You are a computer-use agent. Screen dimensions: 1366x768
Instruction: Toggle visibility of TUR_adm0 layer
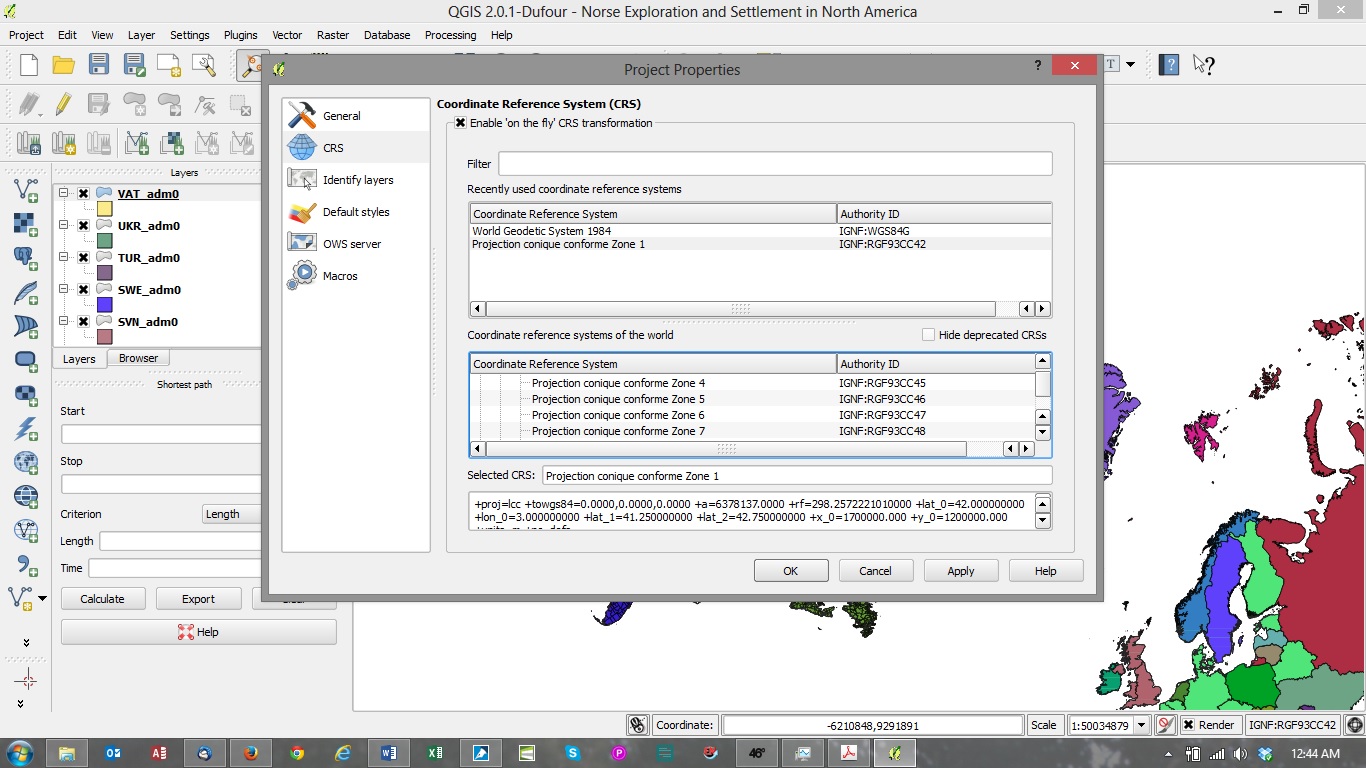click(x=83, y=258)
